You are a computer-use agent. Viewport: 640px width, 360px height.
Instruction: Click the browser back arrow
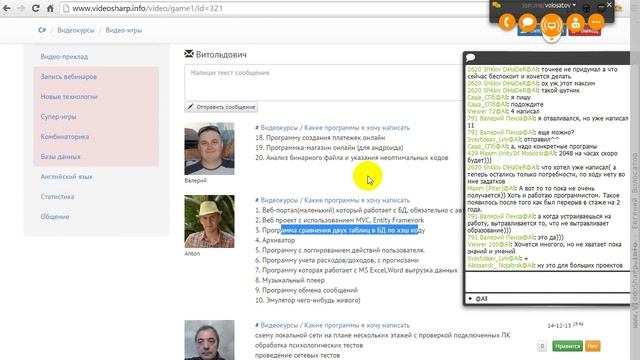(x=7, y=8)
